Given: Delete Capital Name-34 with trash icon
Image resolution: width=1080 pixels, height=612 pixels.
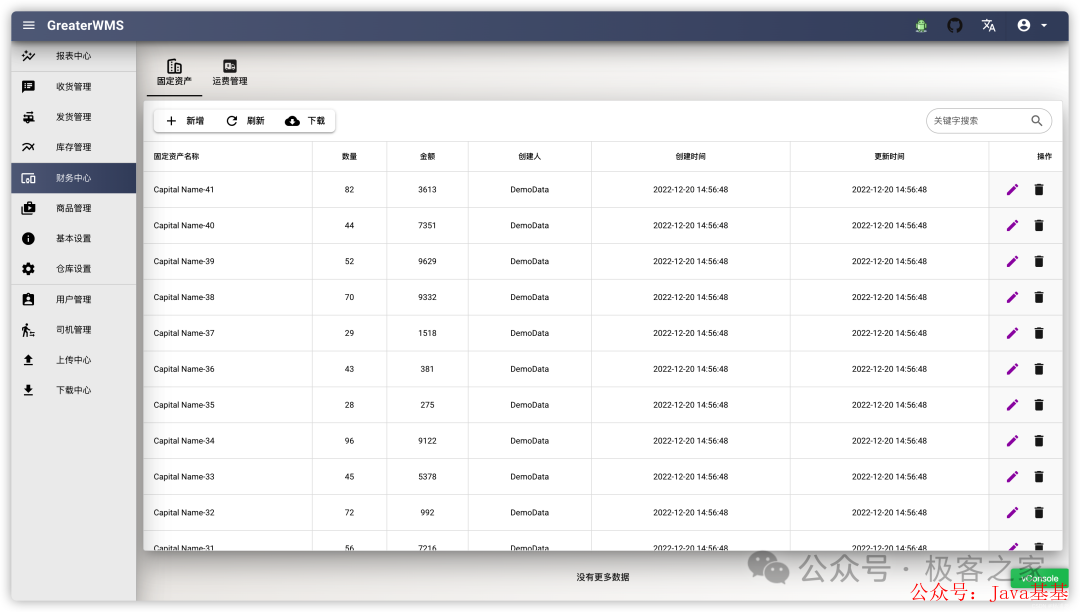Looking at the screenshot, I should [1039, 441].
